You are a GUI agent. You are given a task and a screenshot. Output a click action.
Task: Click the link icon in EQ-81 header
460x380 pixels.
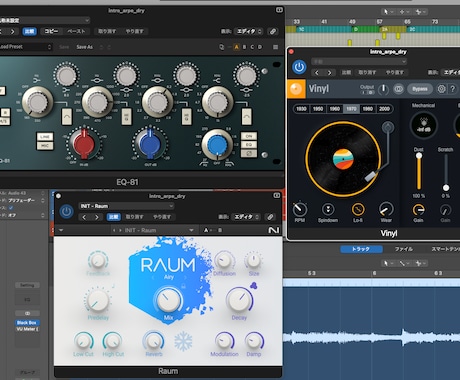click(273, 31)
